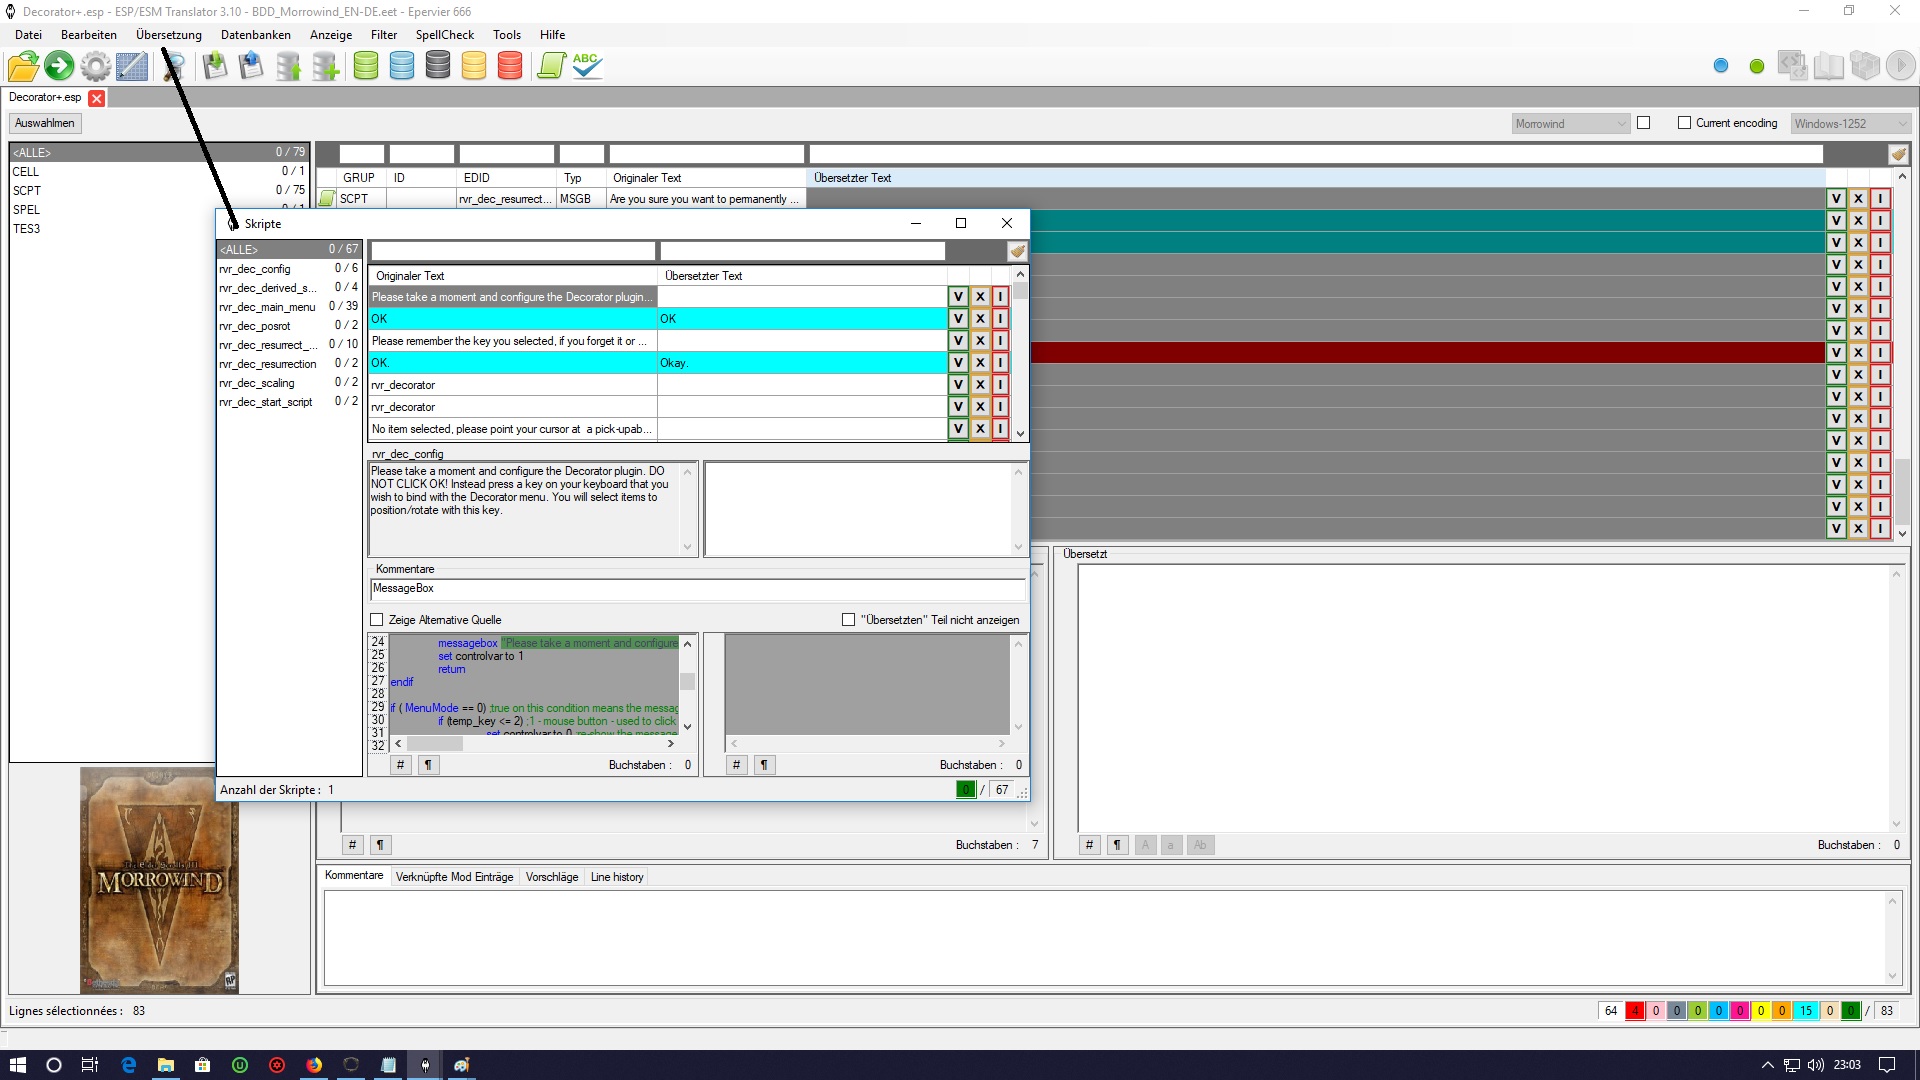Check the Current encoding checkbox
Viewport: 1920px width, 1080px height.
point(1684,123)
